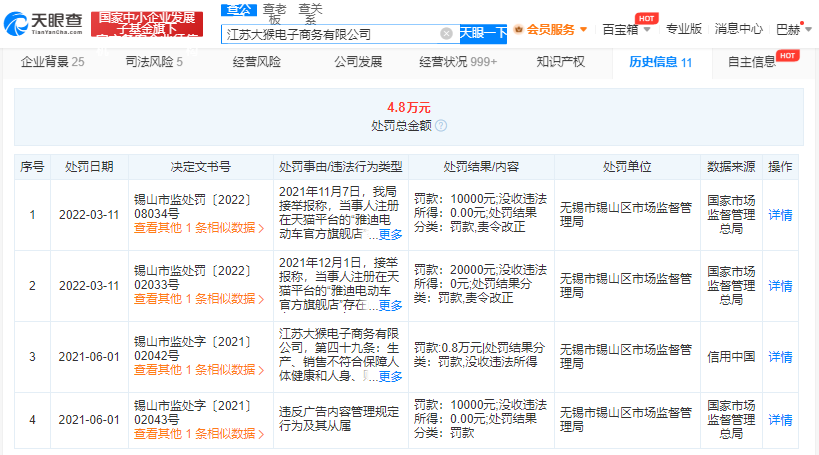View similar data for document 02033号
Screen dimensions: 819x455
click(x=199, y=298)
